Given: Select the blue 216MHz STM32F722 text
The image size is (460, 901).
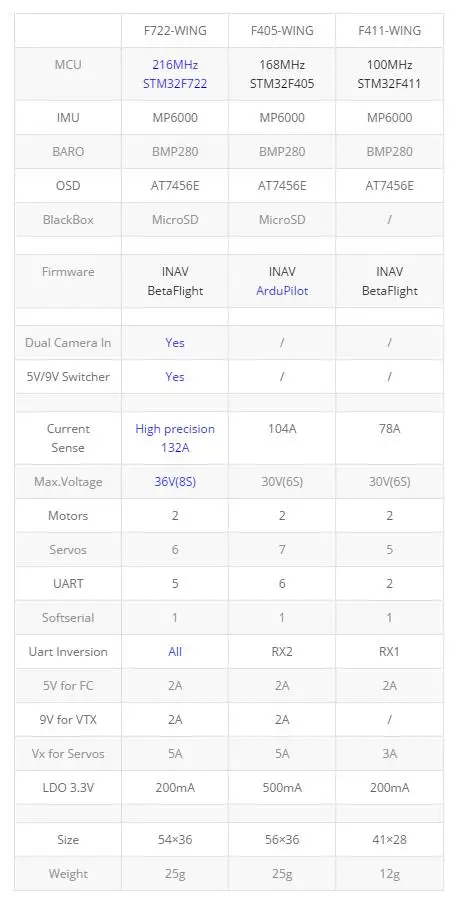Looking at the screenshot, I should pyautogui.click(x=175, y=74).
